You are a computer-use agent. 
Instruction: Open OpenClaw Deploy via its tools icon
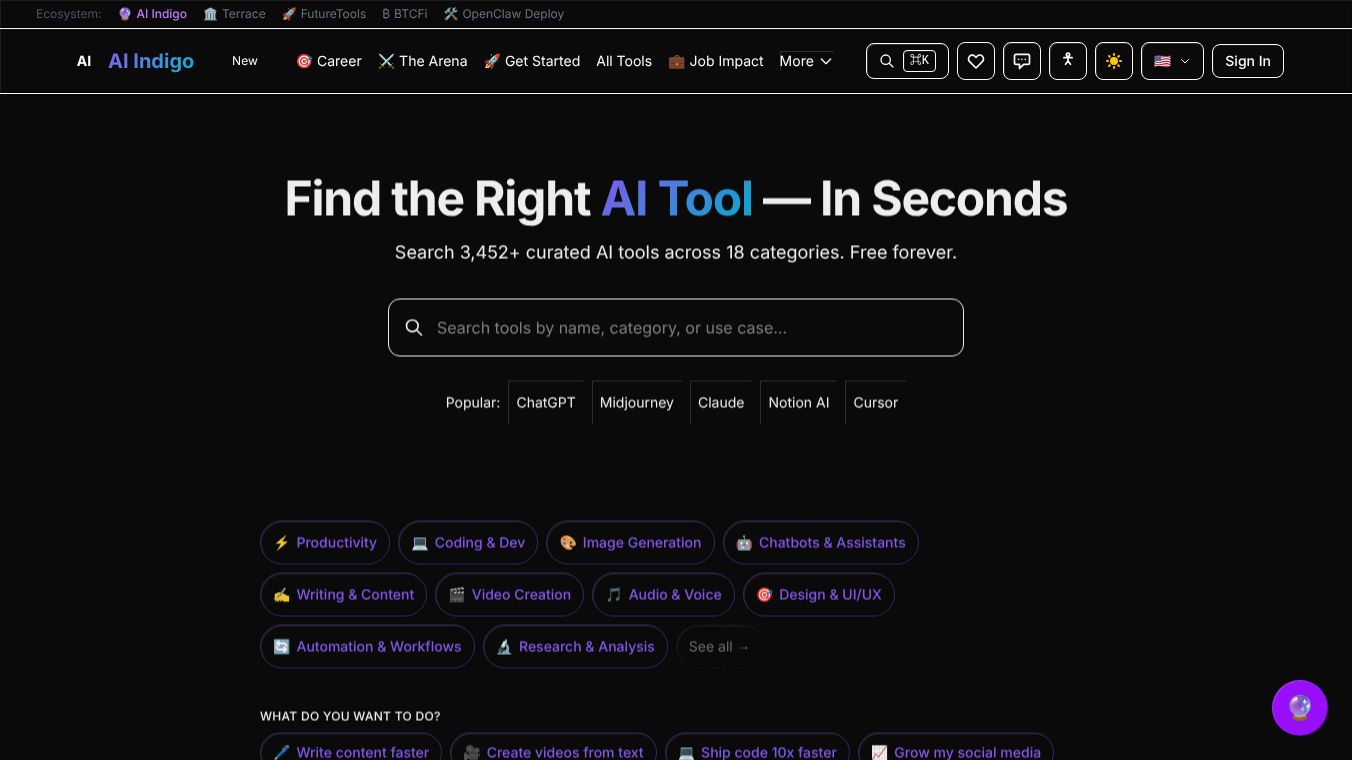tap(450, 14)
